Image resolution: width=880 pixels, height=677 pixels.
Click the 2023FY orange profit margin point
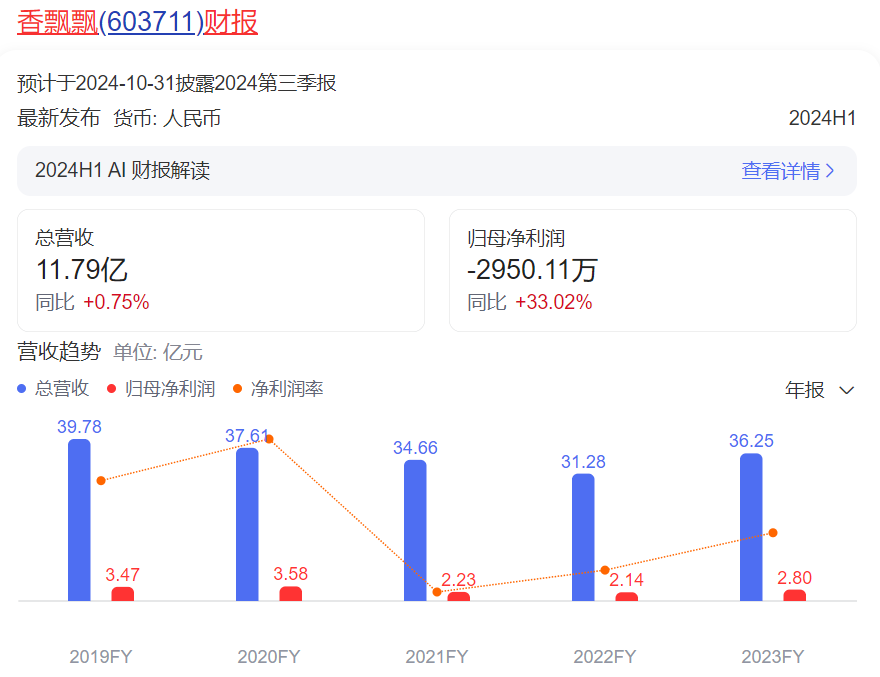(x=773, y=533)
